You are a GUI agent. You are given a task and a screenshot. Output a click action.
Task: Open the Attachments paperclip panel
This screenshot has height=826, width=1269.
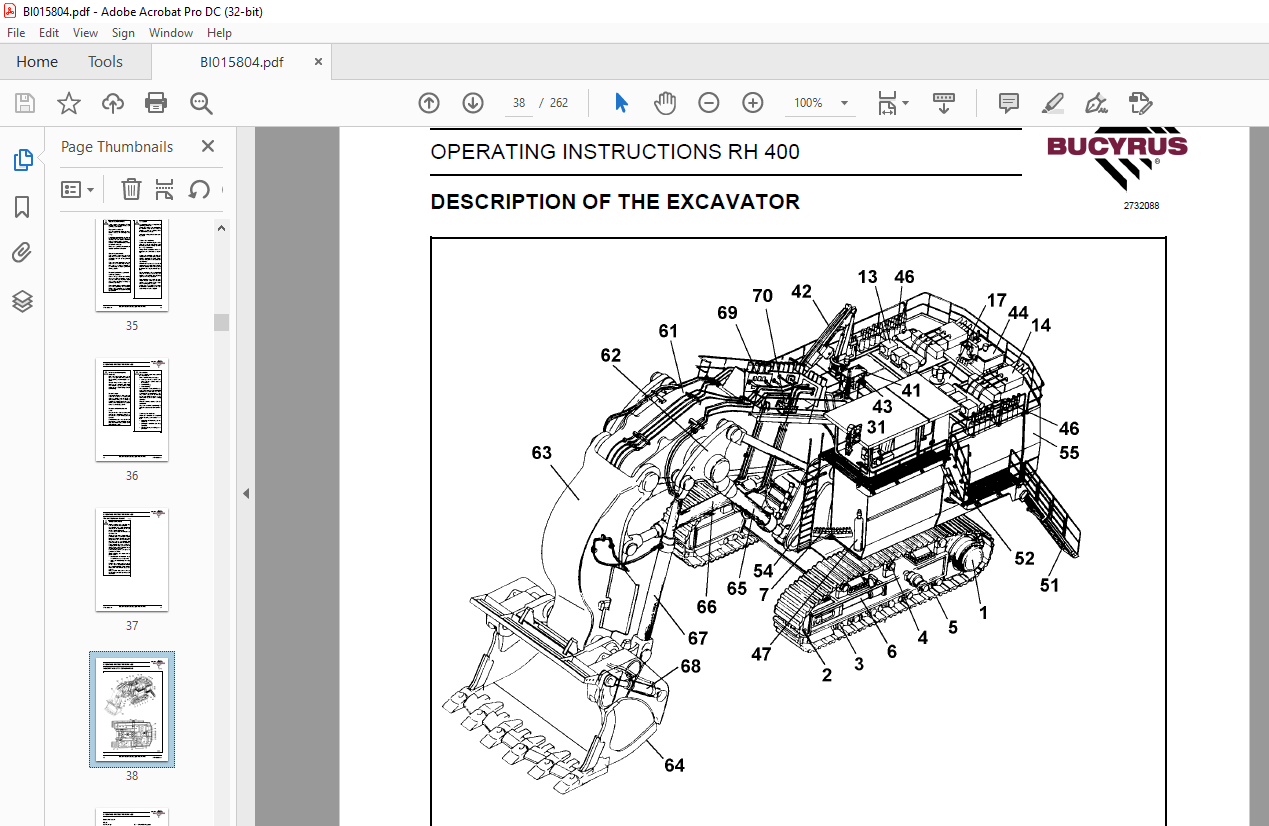(22, 253)
